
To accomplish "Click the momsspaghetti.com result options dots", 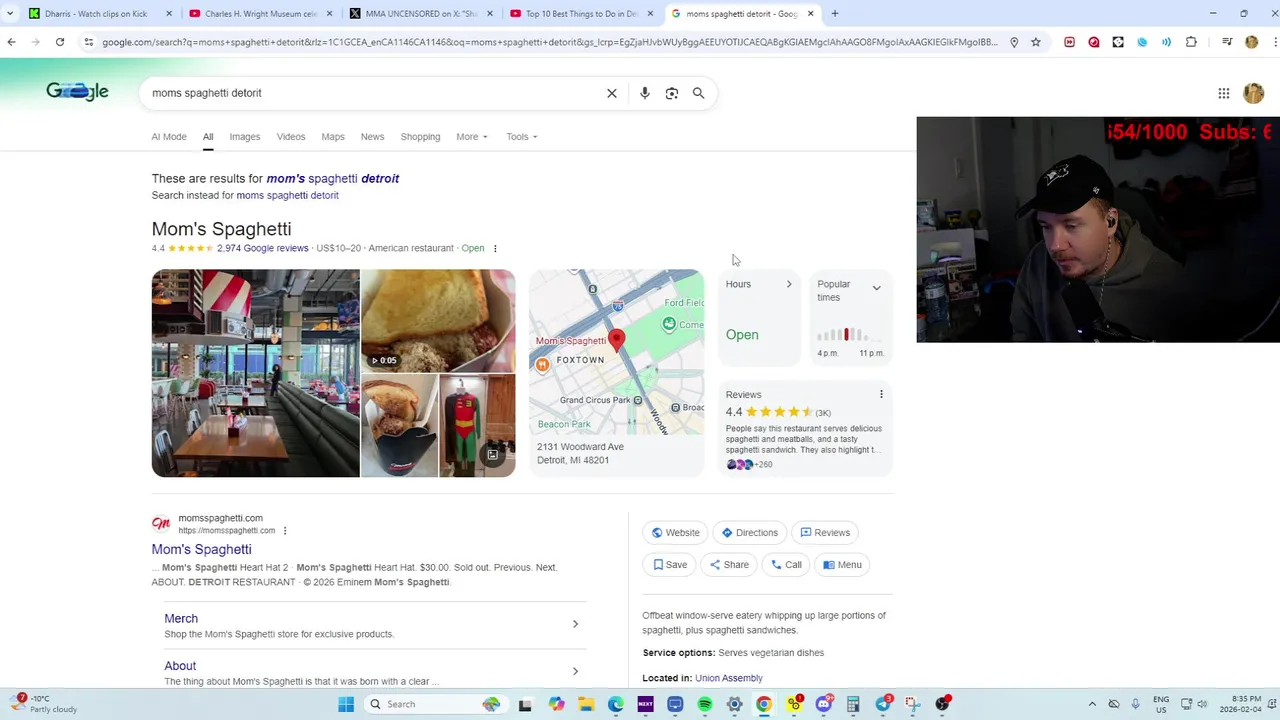I will coord(285,531).
